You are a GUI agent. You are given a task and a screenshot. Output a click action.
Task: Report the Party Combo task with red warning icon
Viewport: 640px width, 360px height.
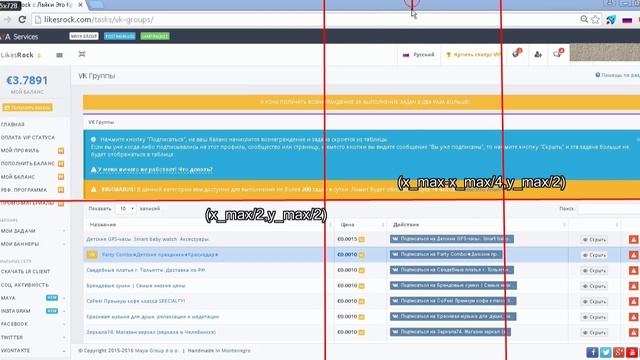633,255
